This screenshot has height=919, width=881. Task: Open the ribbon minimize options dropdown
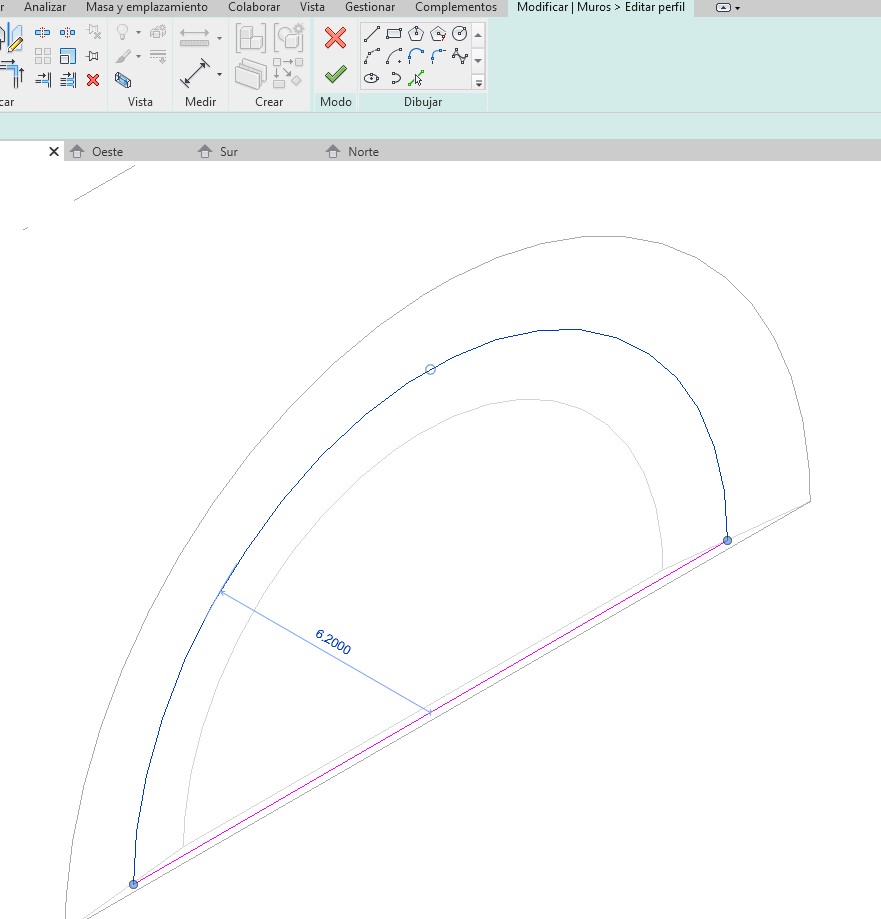coord(729,8)
